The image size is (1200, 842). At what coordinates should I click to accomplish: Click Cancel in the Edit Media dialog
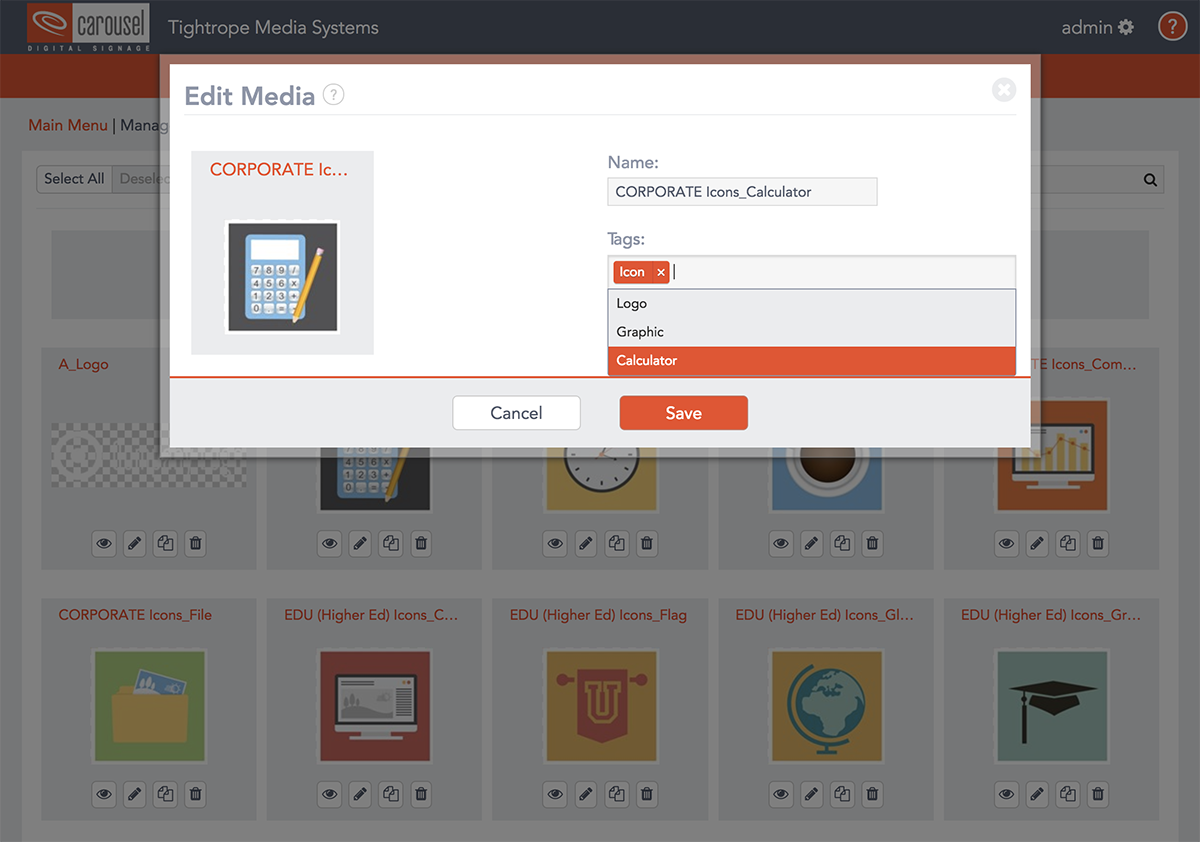pos(516,413)
